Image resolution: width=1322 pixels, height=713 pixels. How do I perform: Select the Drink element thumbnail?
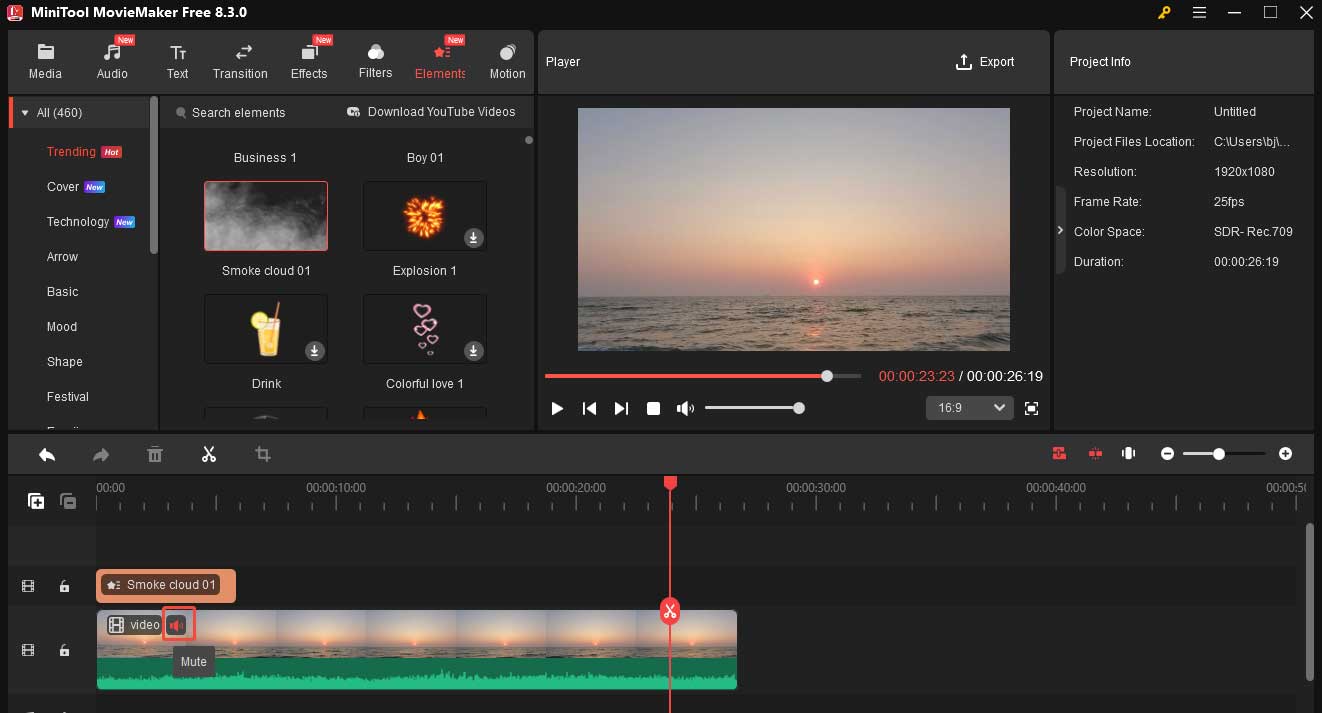pyautogui.click(x=266, y=329)
